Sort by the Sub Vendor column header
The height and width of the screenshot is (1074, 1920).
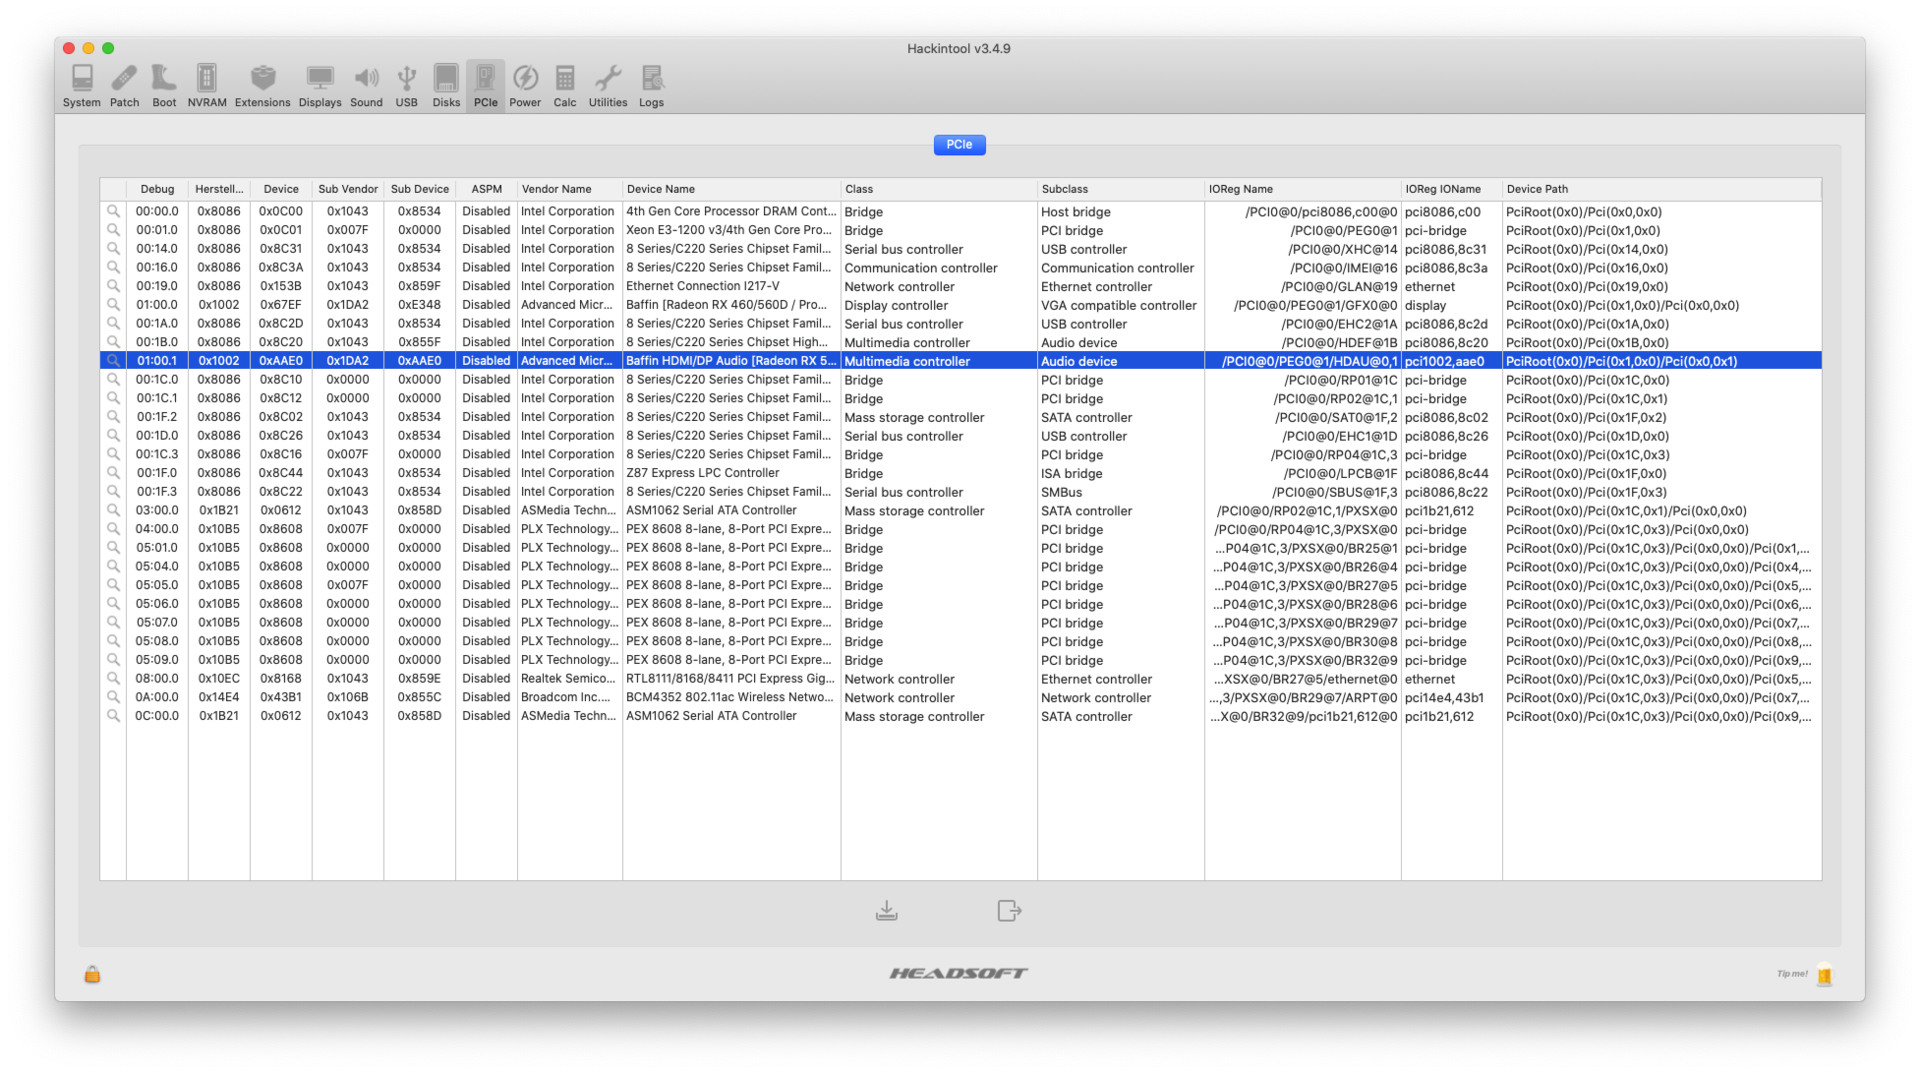point(348,189)
